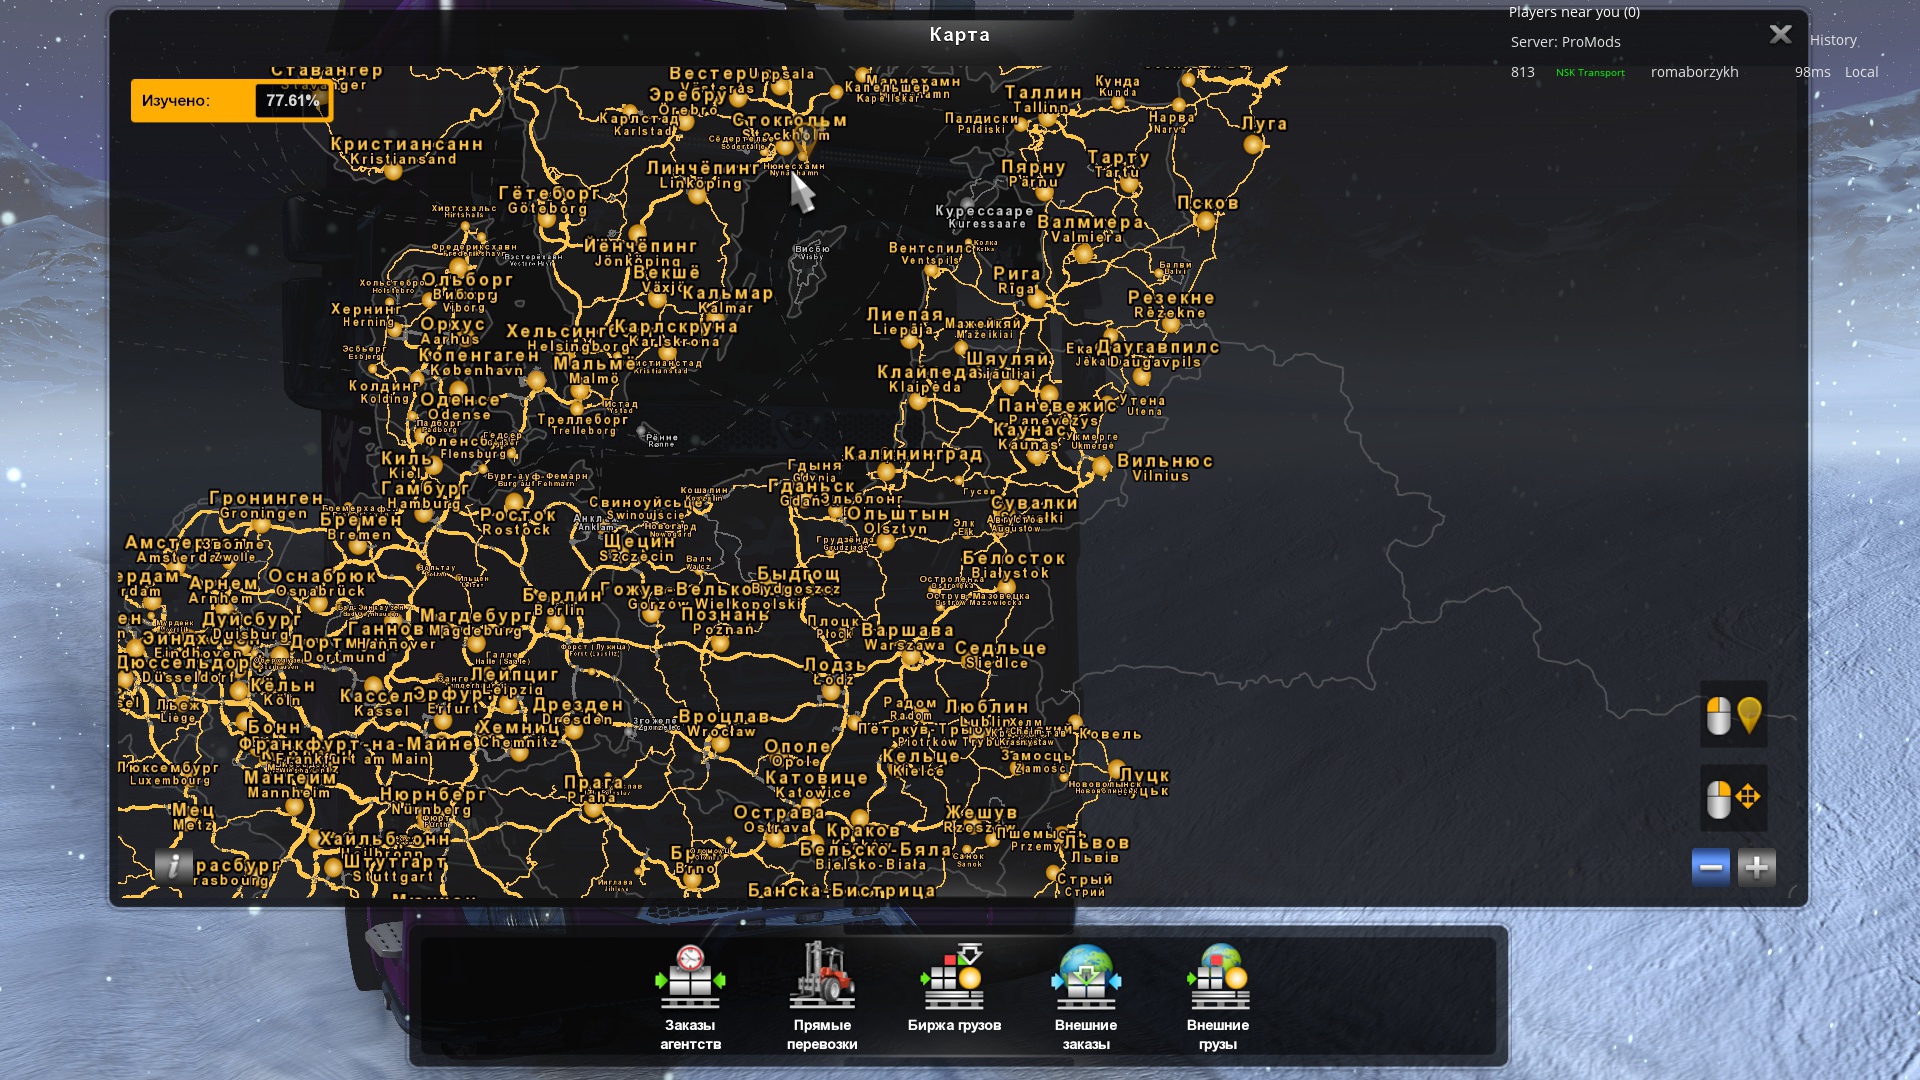Click the mouse map pan hint icon

point(1733,798)
